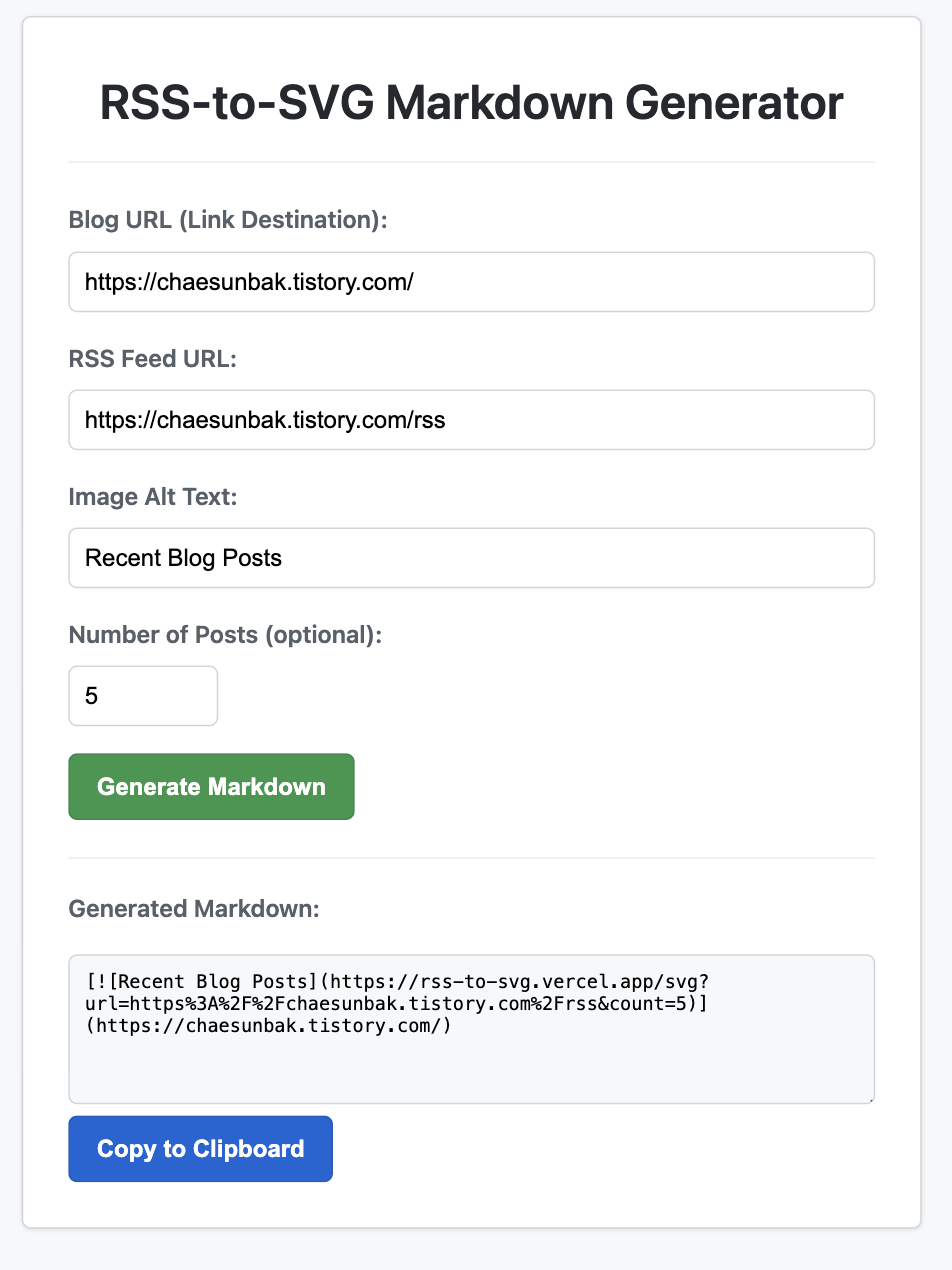The image size is (952, 1270).
Task: Click the Number of Posts field
Action: [142, 696]
